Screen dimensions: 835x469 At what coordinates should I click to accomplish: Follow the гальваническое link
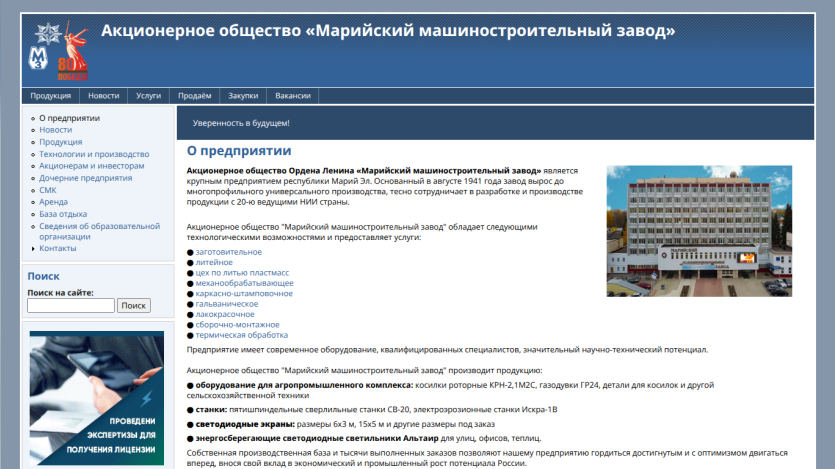[227, 304]
